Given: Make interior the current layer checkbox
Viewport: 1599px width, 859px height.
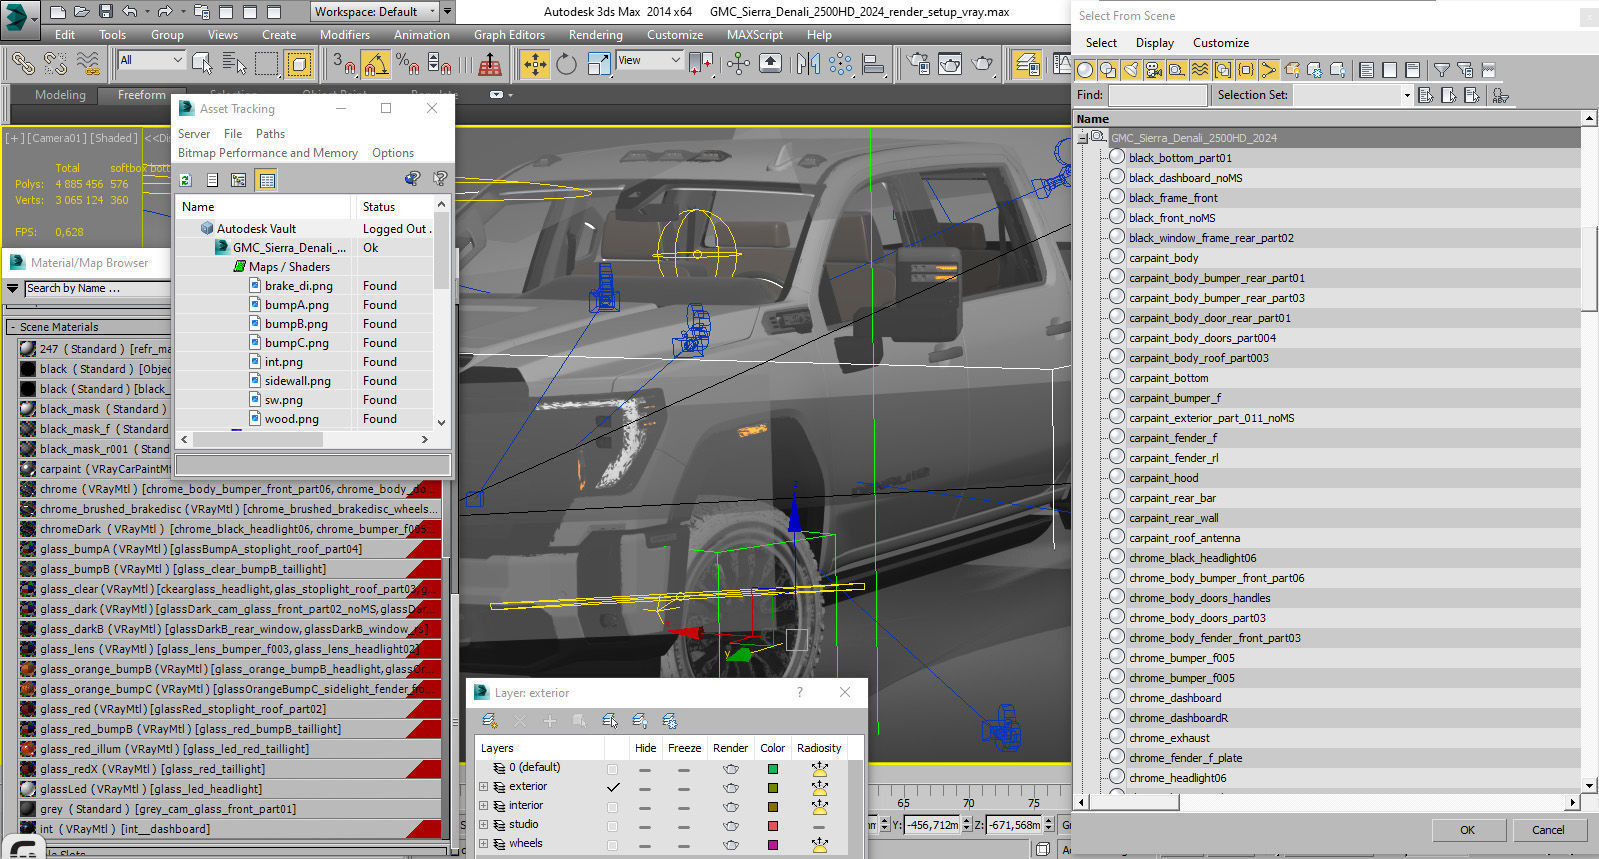Looking at the screenshot, I should pos(612,807).
